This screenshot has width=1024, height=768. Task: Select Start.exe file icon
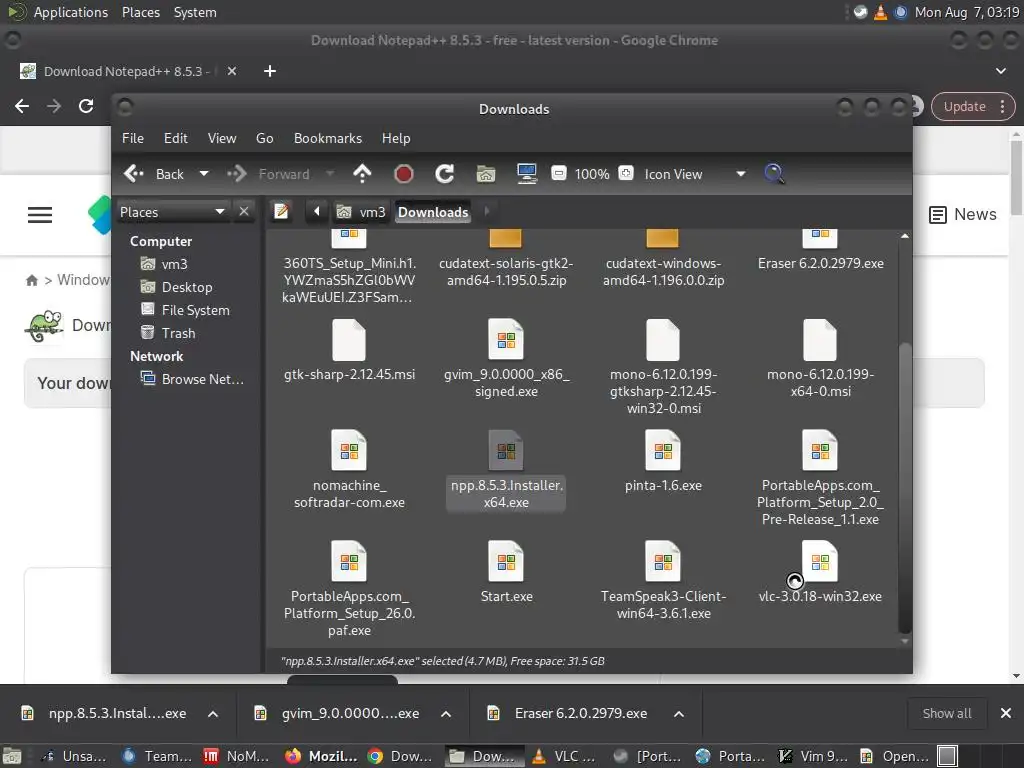(506, 562)
